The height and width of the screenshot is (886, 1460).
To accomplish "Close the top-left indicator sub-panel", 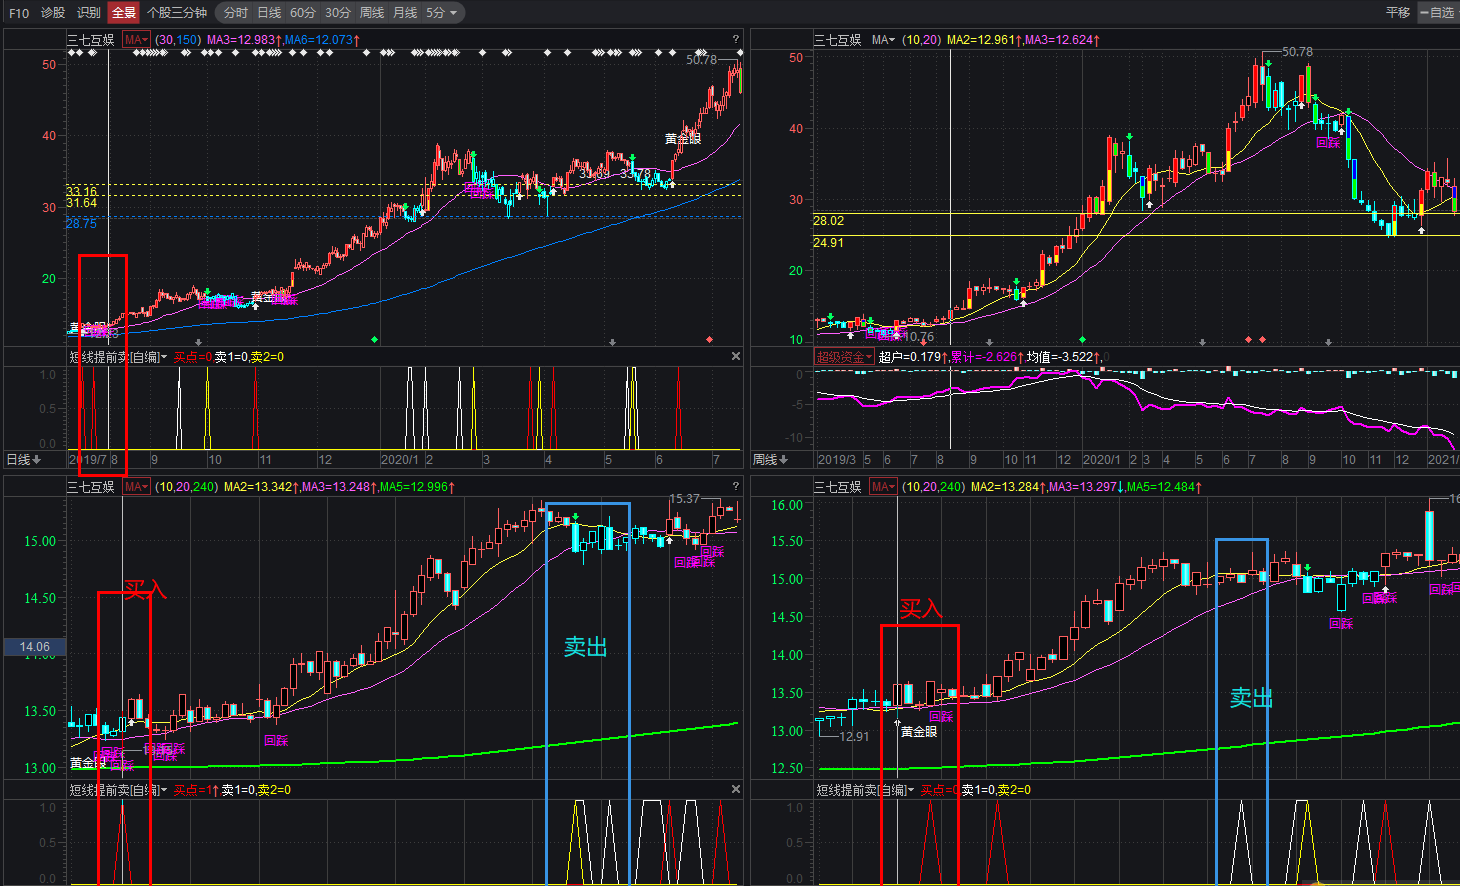I will click(x=736, y=357).
